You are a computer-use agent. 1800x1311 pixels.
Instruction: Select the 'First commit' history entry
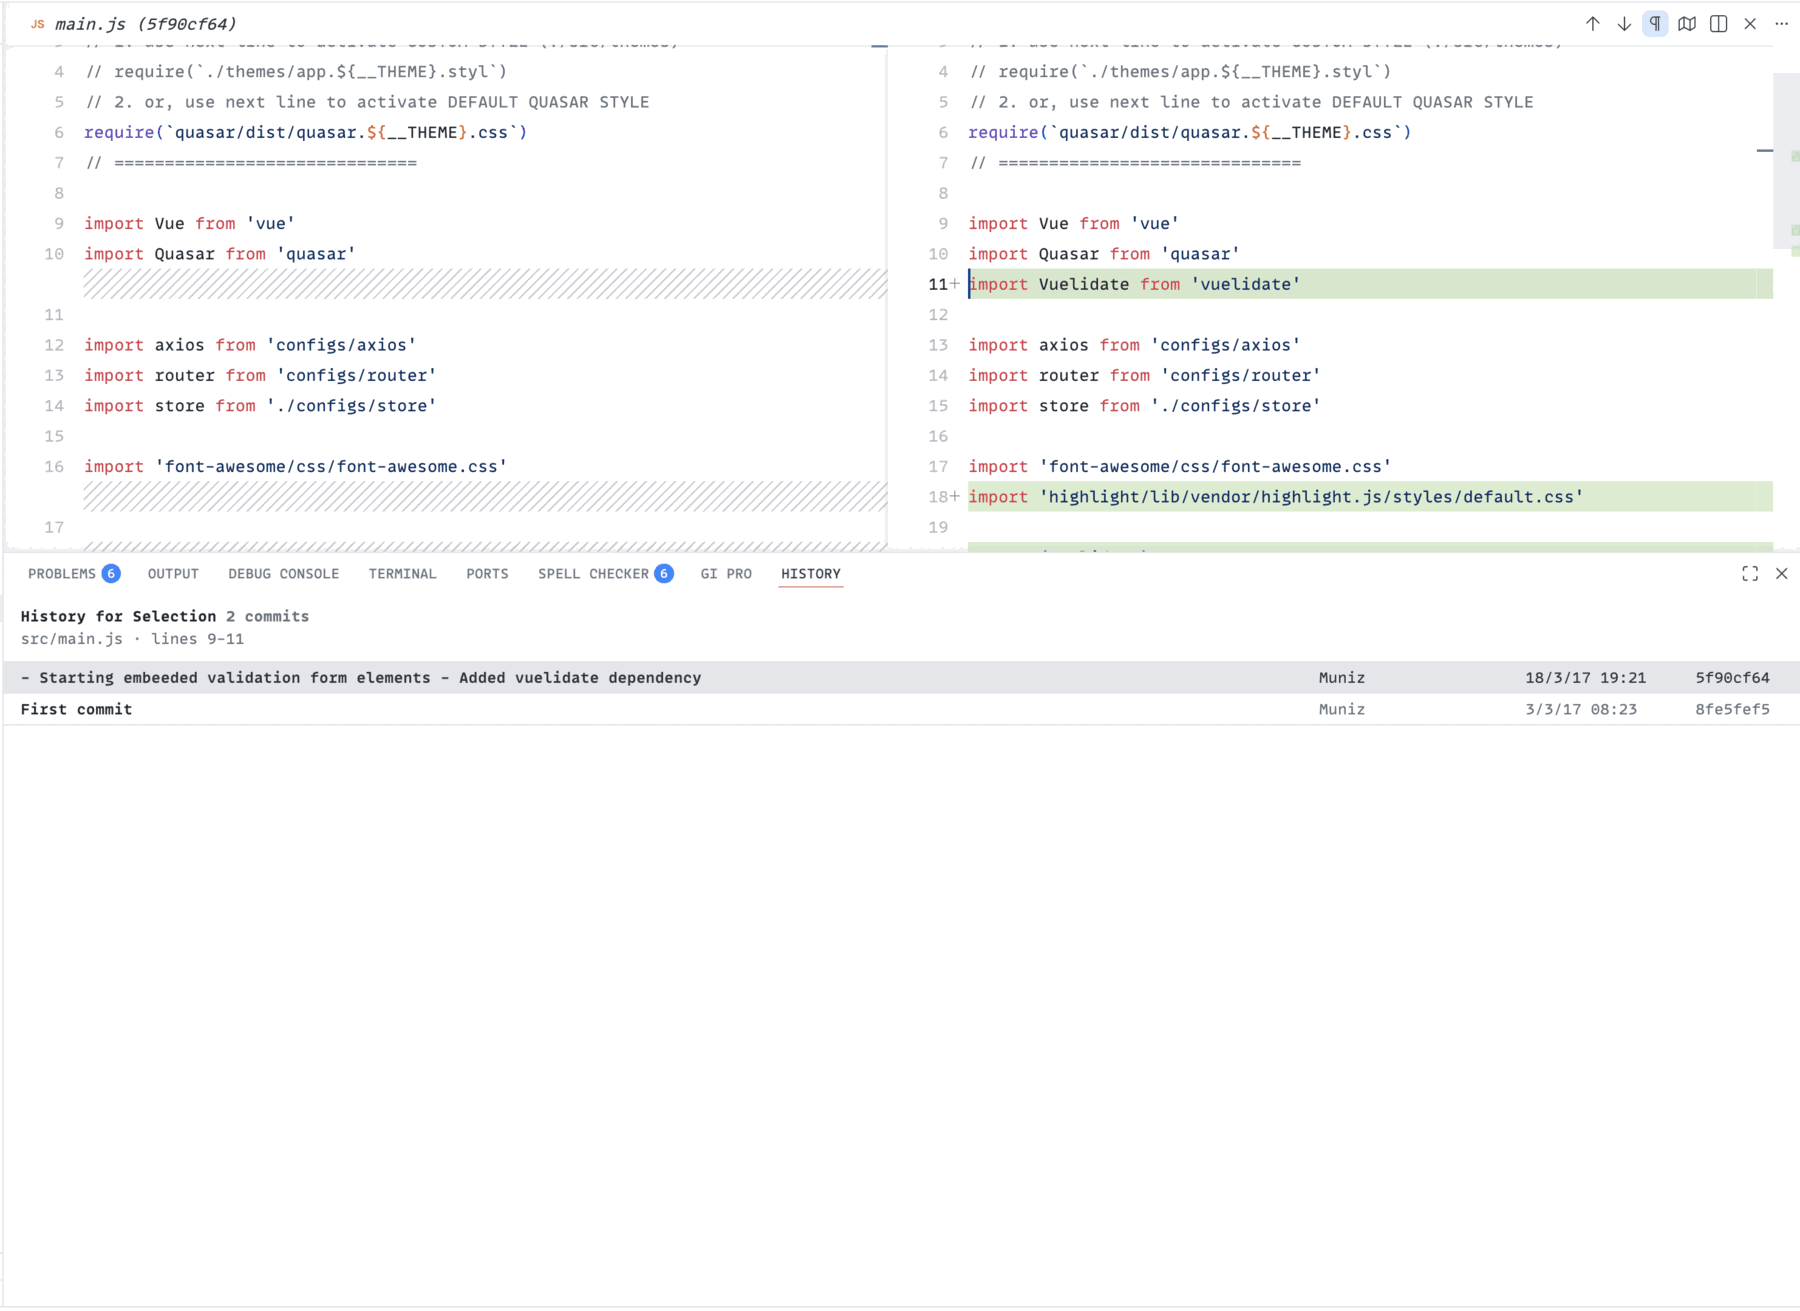(x=900, y=709)
